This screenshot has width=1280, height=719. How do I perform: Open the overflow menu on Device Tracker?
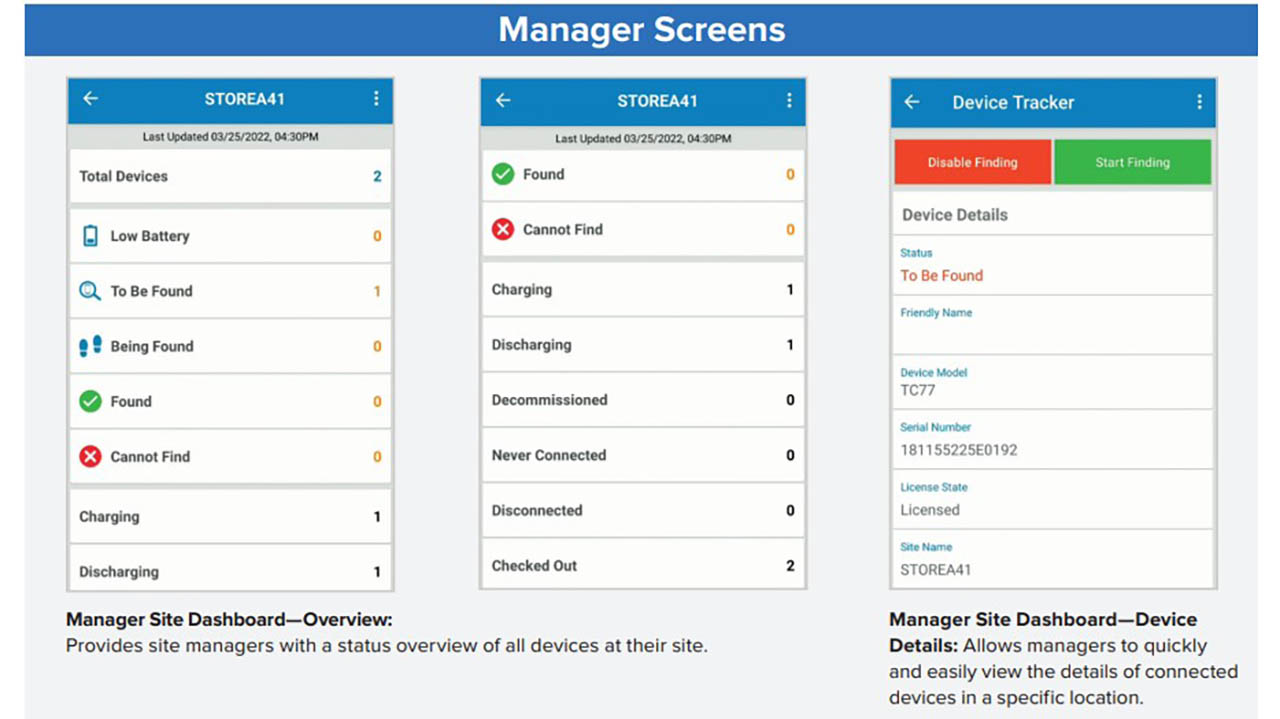click(x=1197, y=102)
